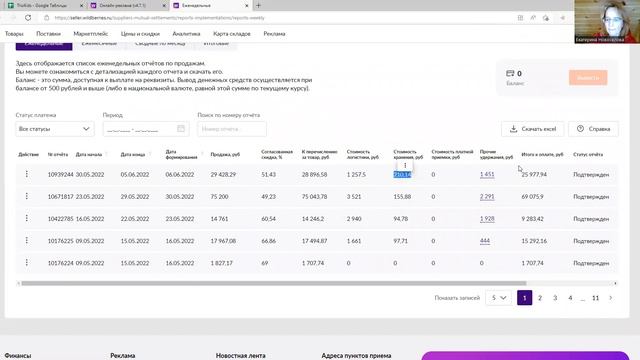Open the Цены и скидки menu
The height and width of the screenshot is (360, 640).
click(x=140, y=34)
